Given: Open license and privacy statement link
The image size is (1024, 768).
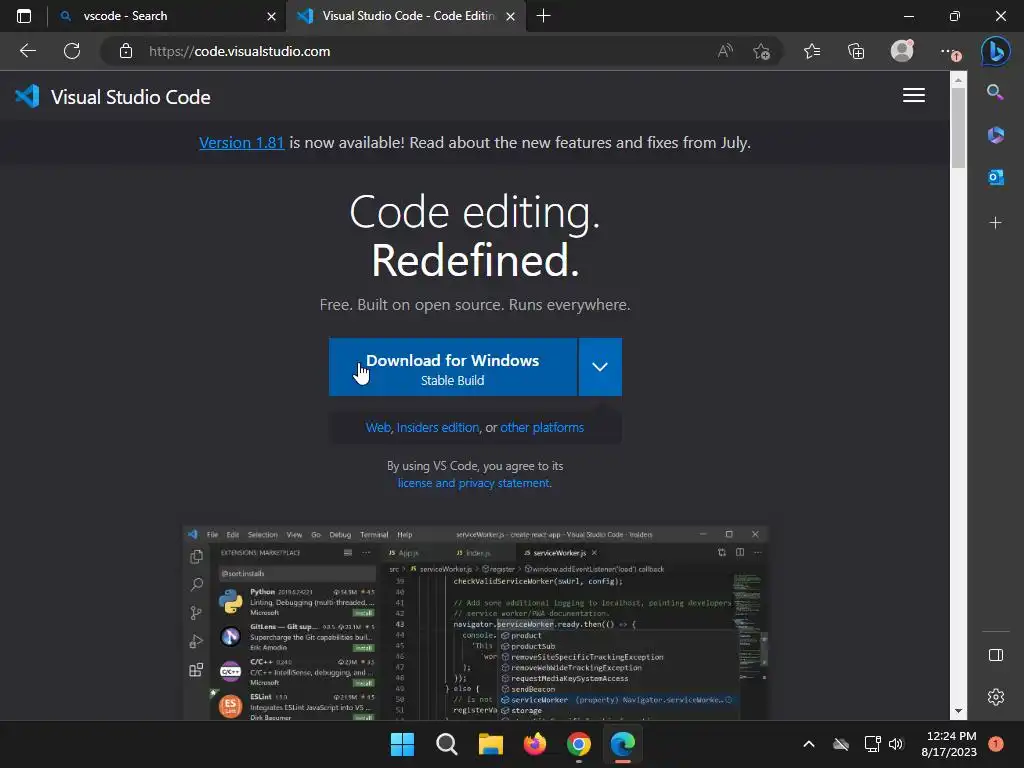Looking at the screenshot, I should click(475, 483).
